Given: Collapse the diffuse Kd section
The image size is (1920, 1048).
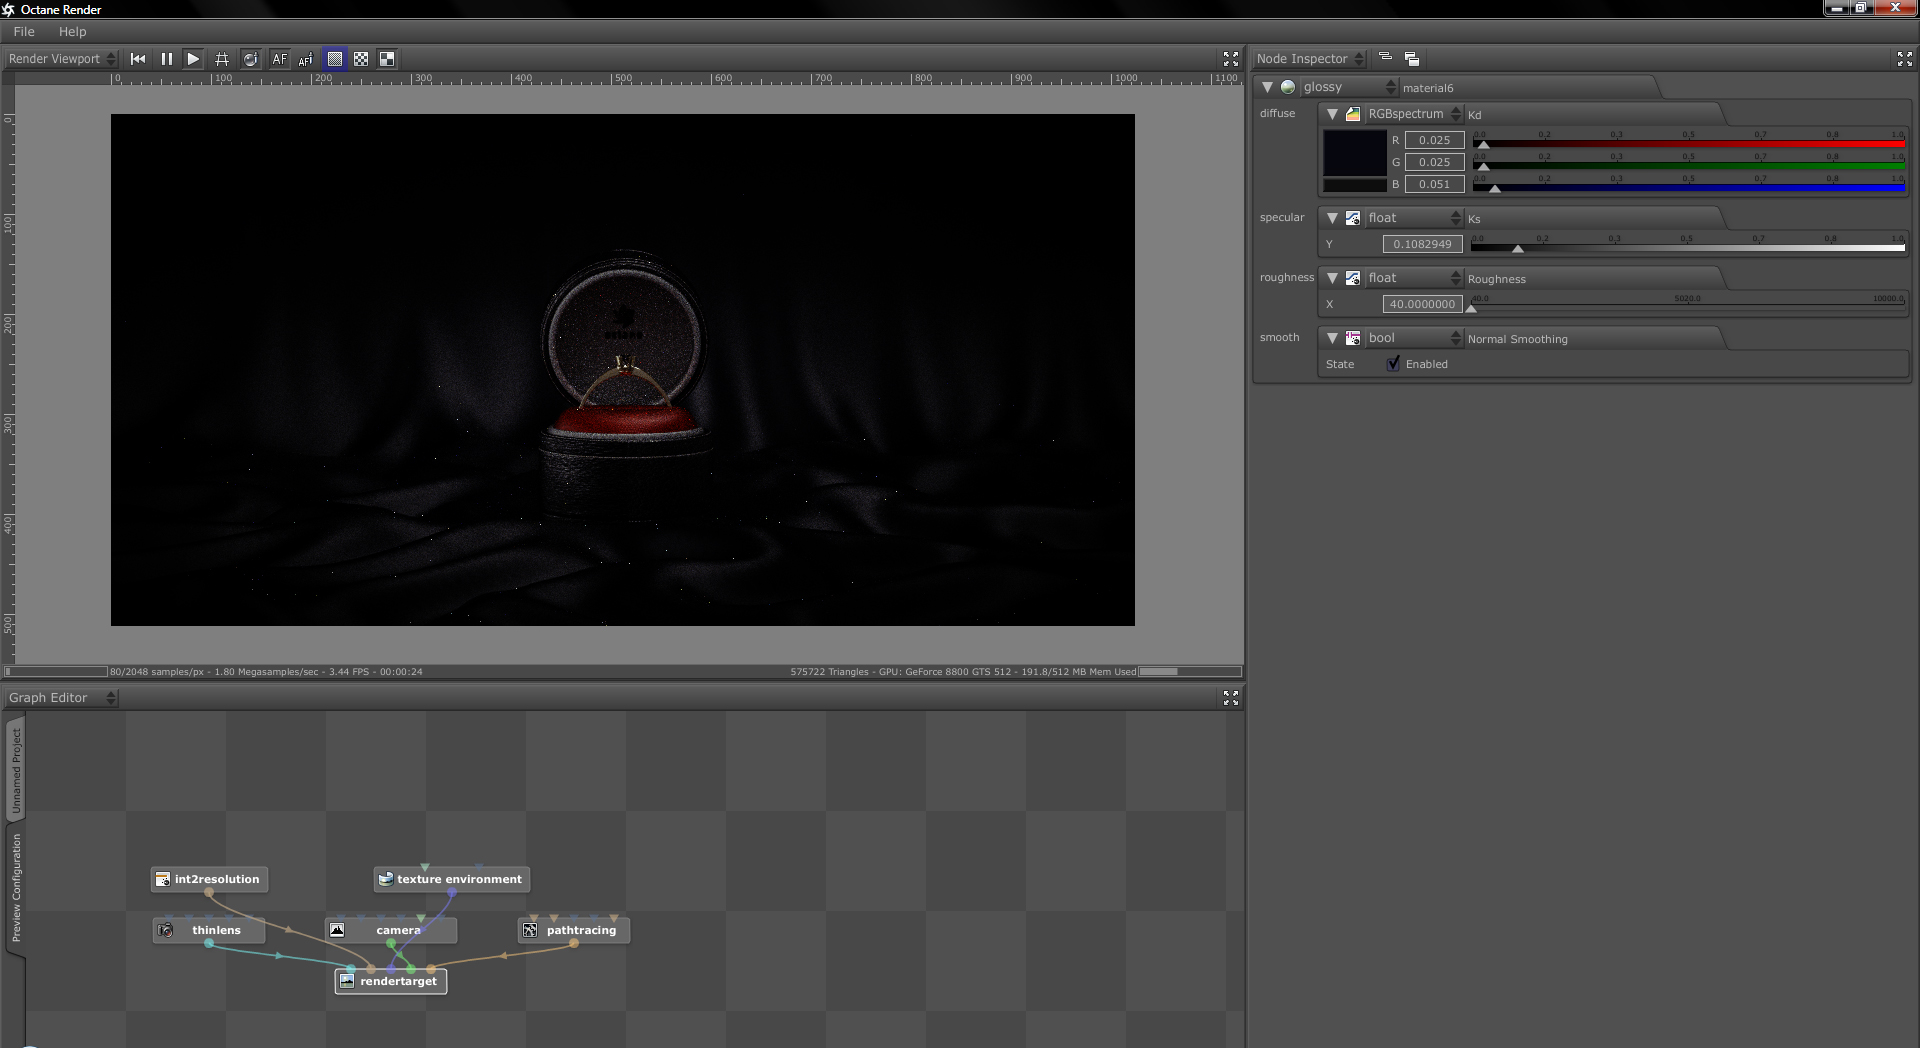Looking at the screenshot, I should click(1332, 114).
